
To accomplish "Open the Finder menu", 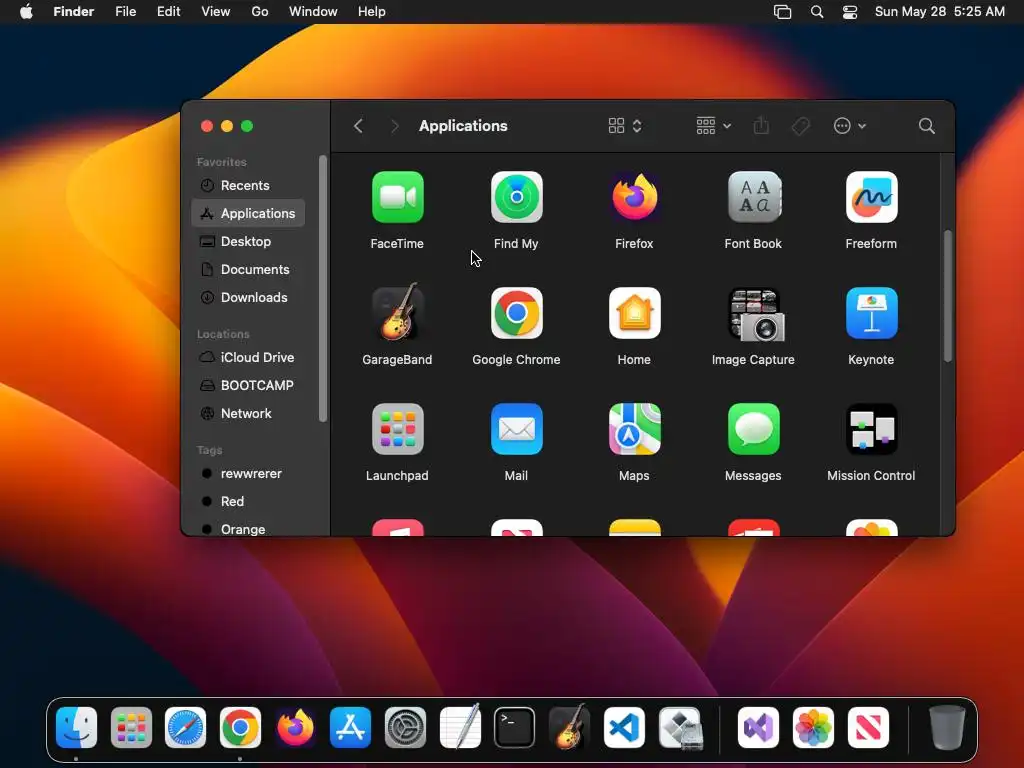I will tap(73, 12).
